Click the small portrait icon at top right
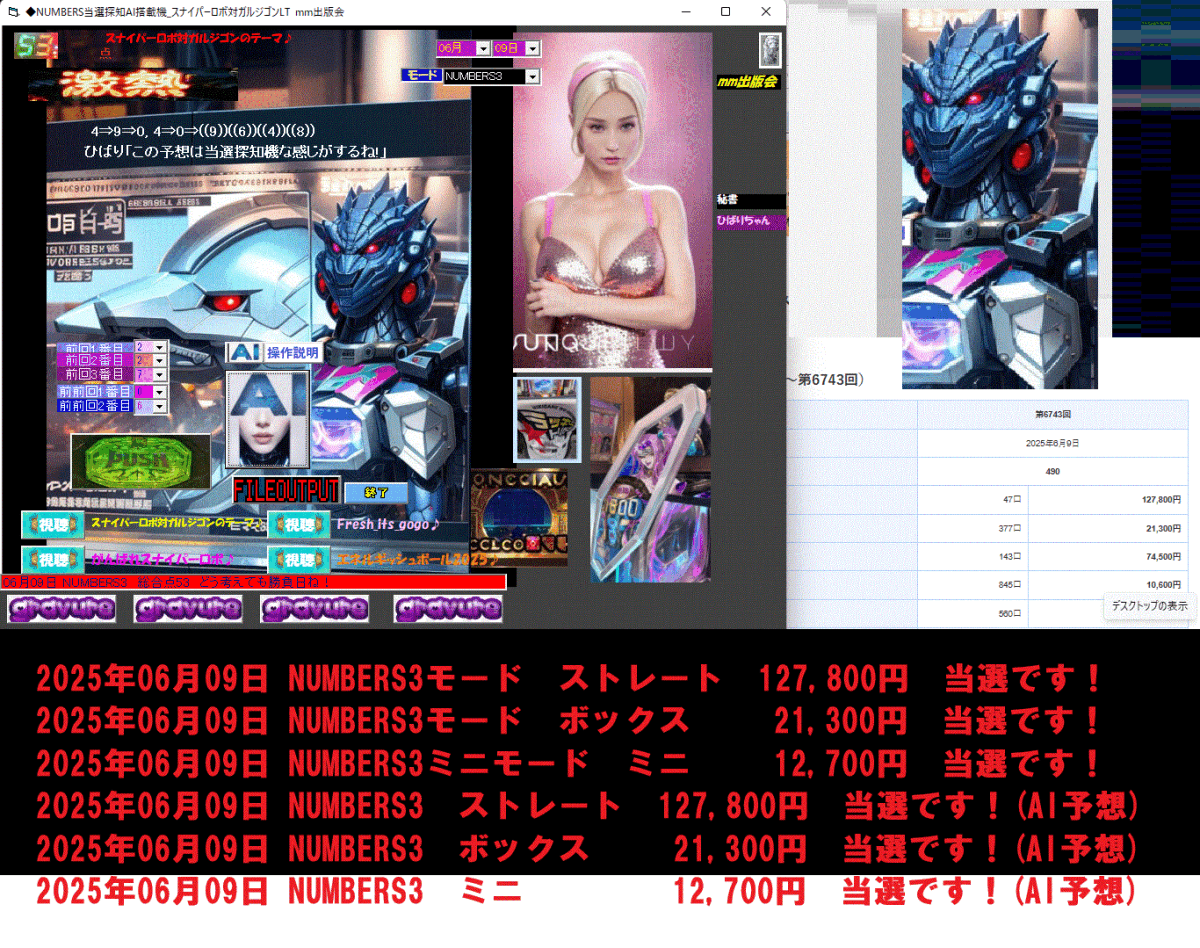The height and width of the screenshot is (948, 1200). 770,48
